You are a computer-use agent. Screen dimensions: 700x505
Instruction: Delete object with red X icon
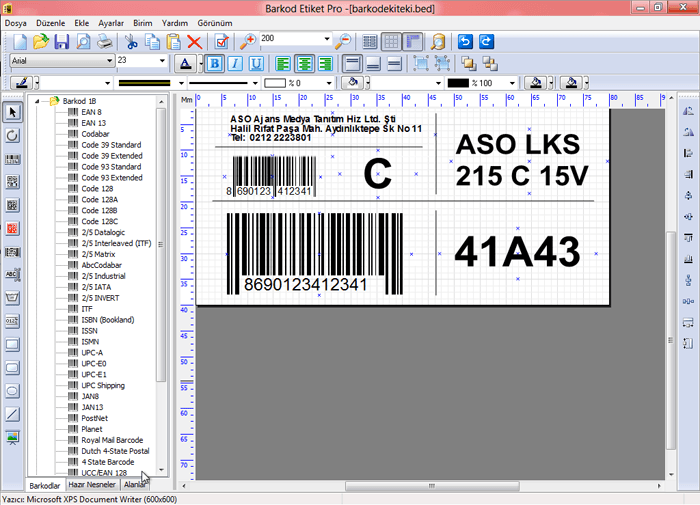(x=195, y=42)
